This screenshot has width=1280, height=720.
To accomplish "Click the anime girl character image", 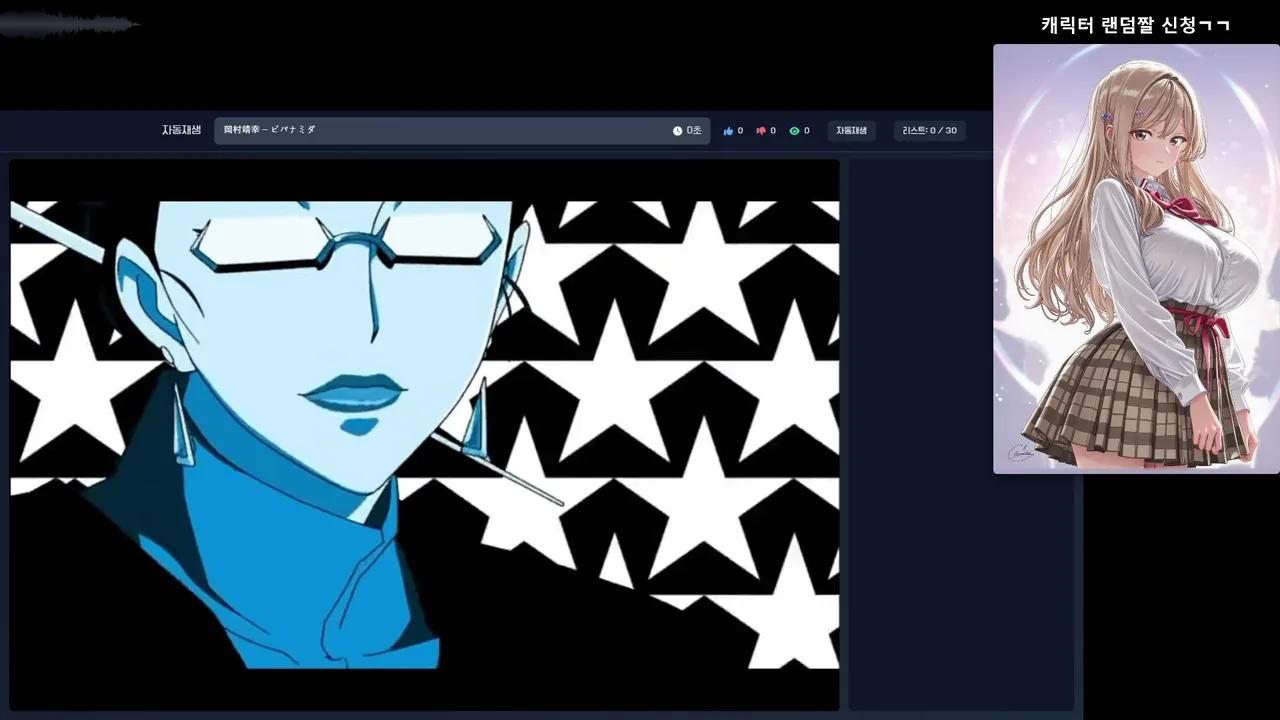I will point(1136,259).
